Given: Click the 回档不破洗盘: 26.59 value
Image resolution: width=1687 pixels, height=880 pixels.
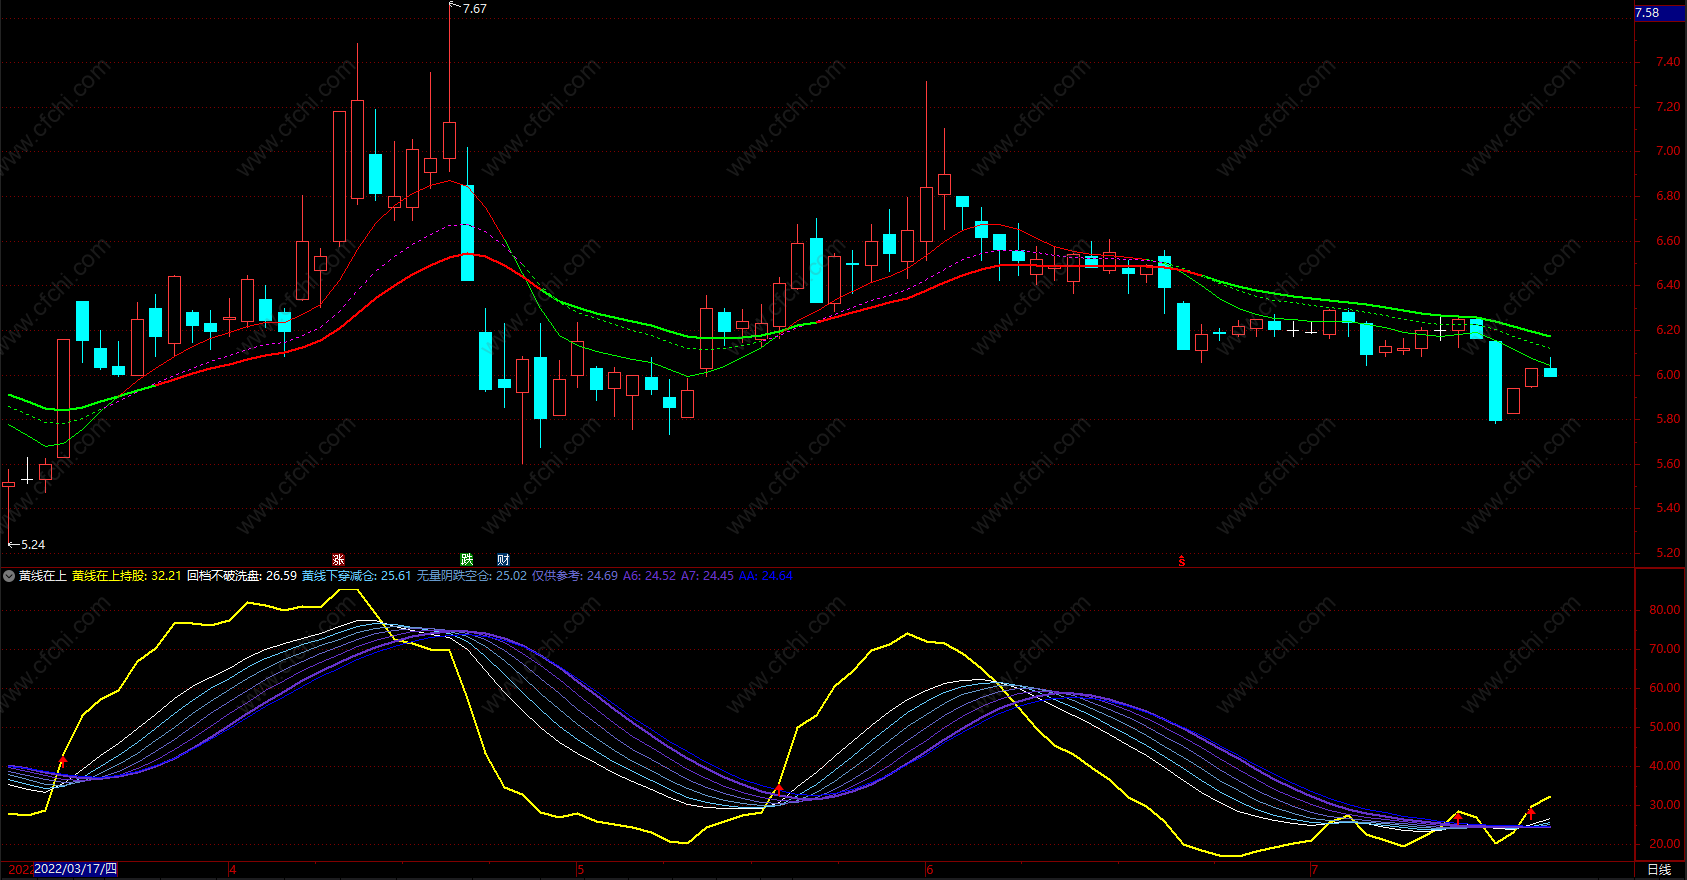Looking at the screenshot, I should point(242,576).
